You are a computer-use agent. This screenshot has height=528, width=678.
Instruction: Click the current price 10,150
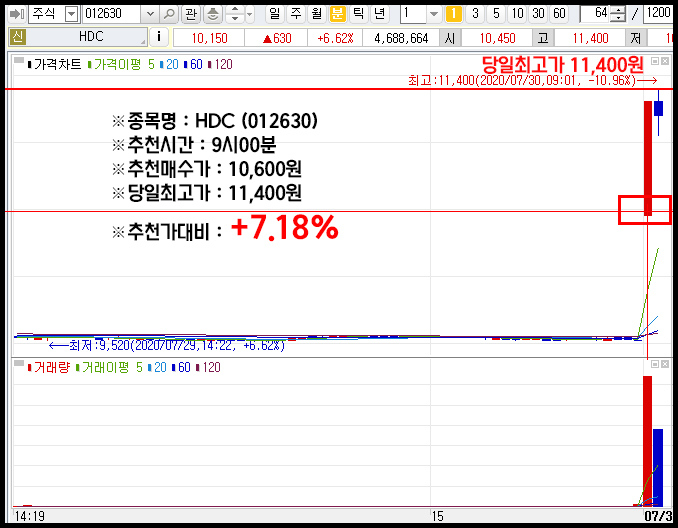point(209,38)
